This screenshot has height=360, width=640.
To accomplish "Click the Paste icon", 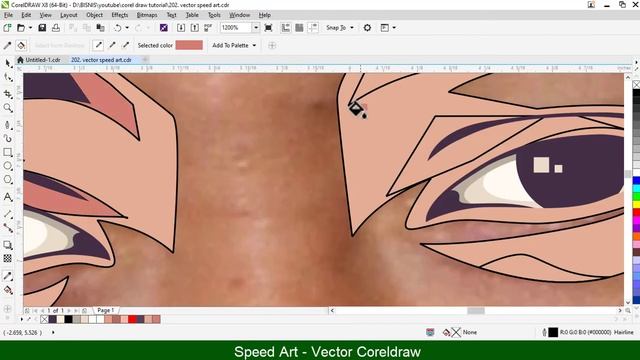I will click(x=100, y=28).
